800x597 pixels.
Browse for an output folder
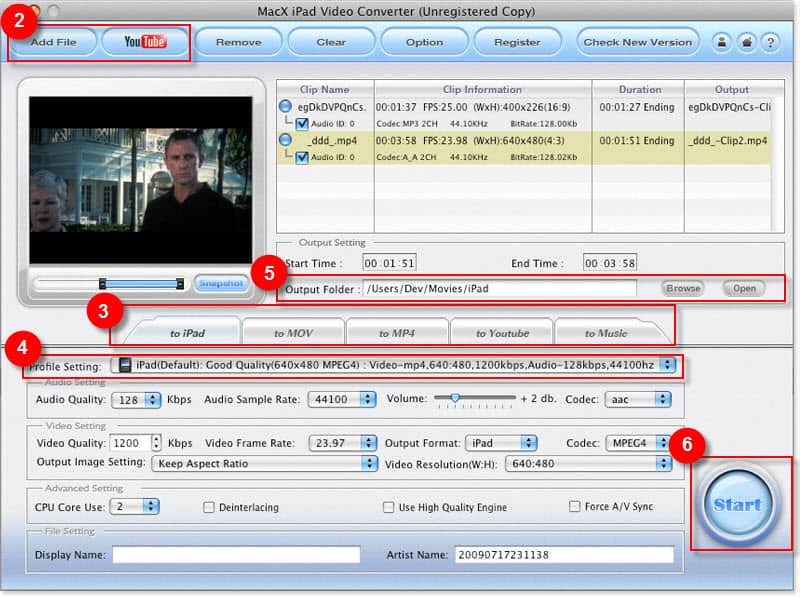[683, 288]
